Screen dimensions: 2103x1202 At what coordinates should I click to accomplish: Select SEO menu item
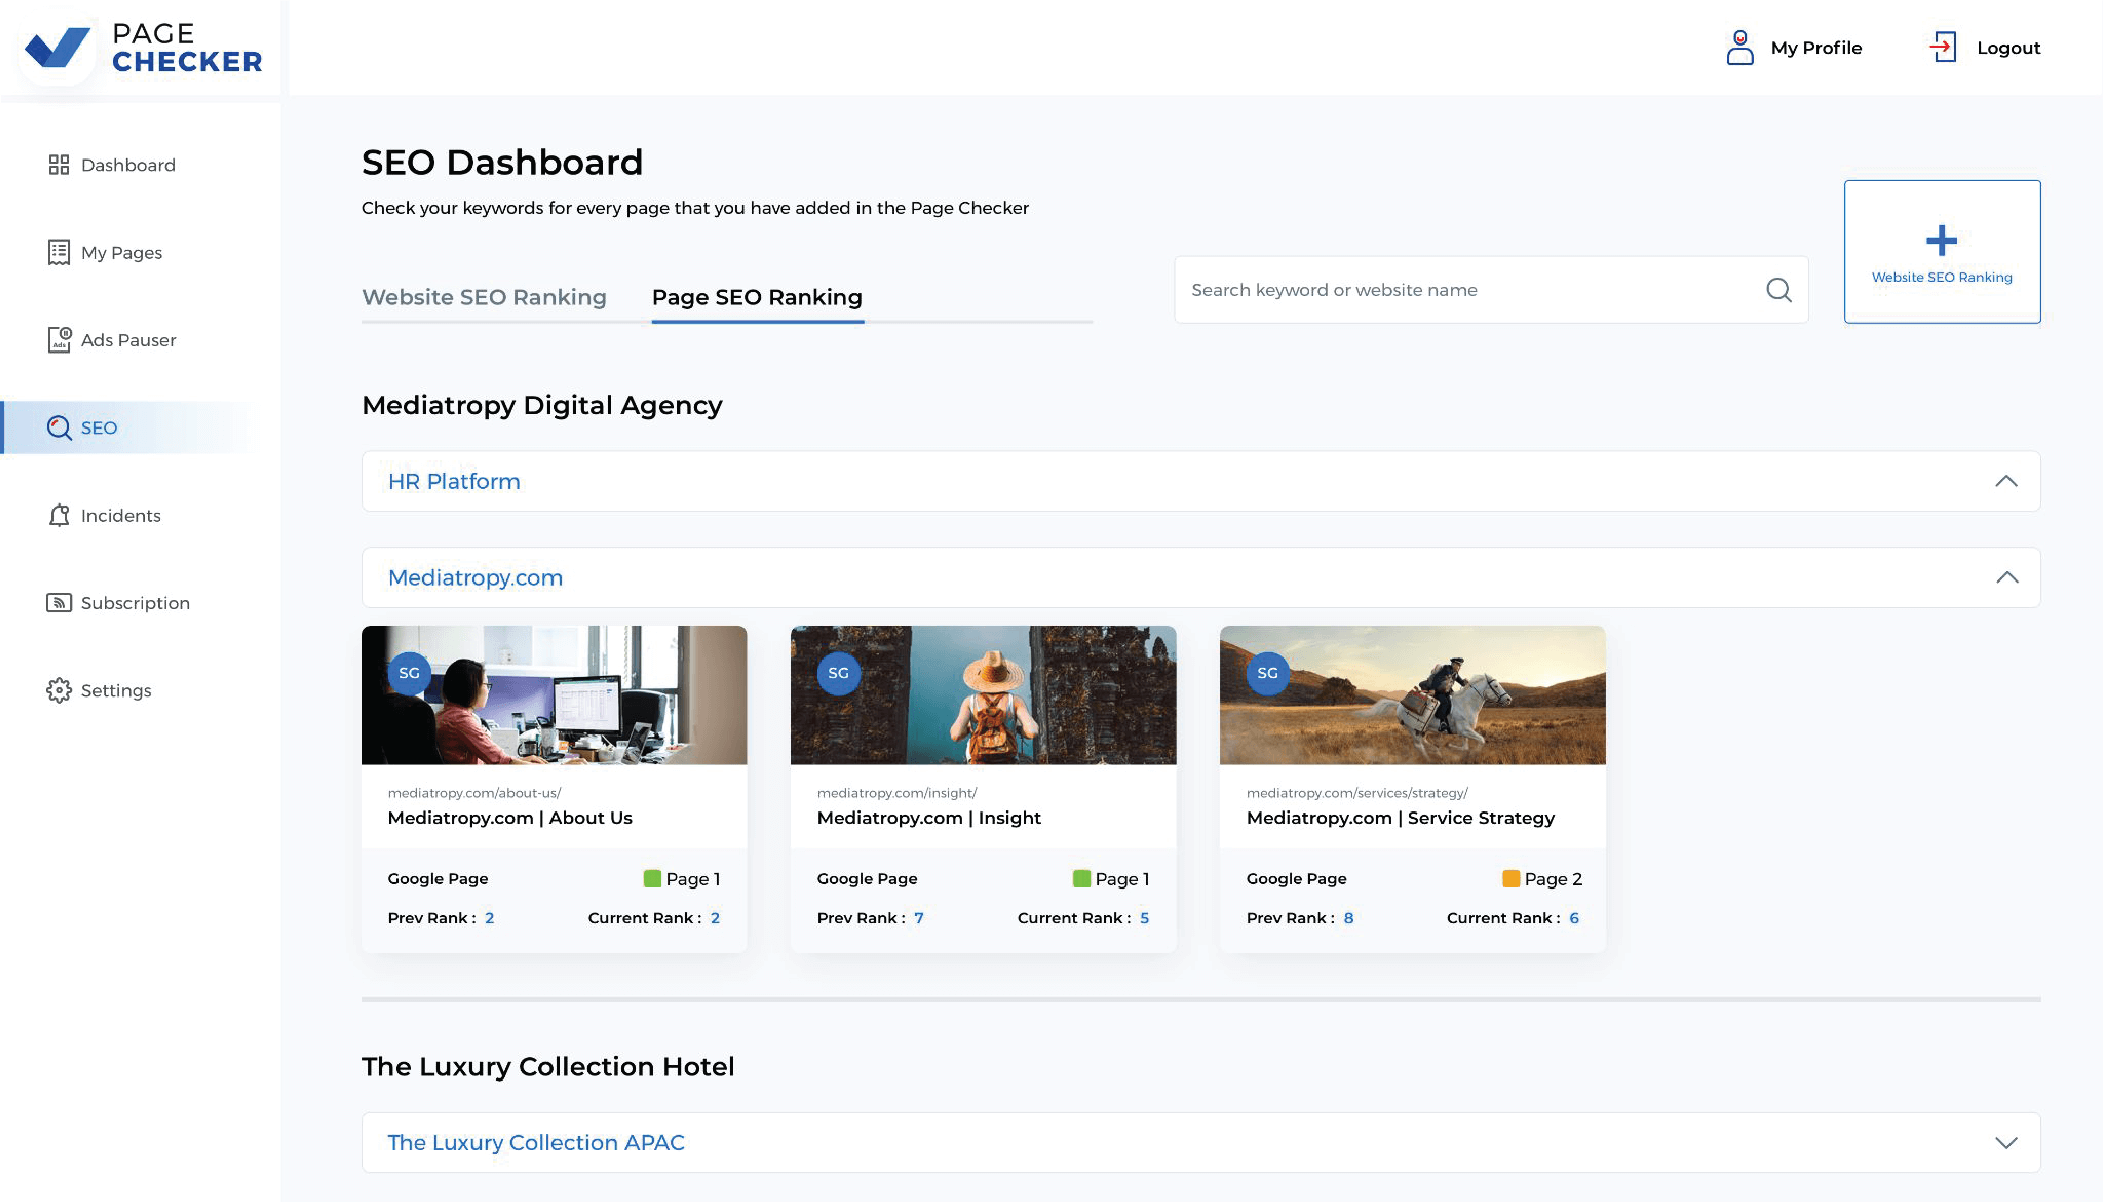[99, 428]
